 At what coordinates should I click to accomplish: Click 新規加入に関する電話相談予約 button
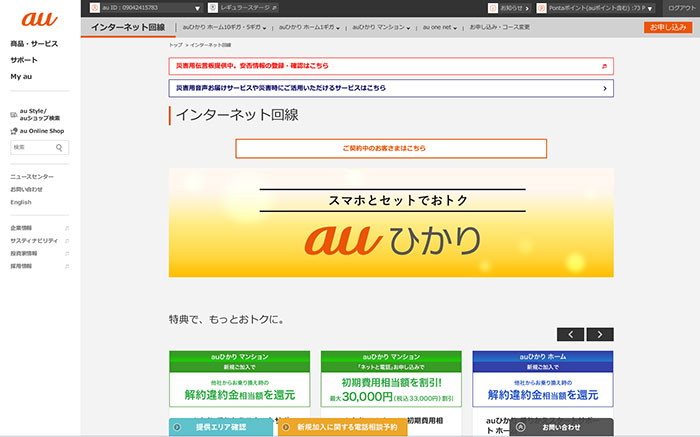(x=342, y=427)
